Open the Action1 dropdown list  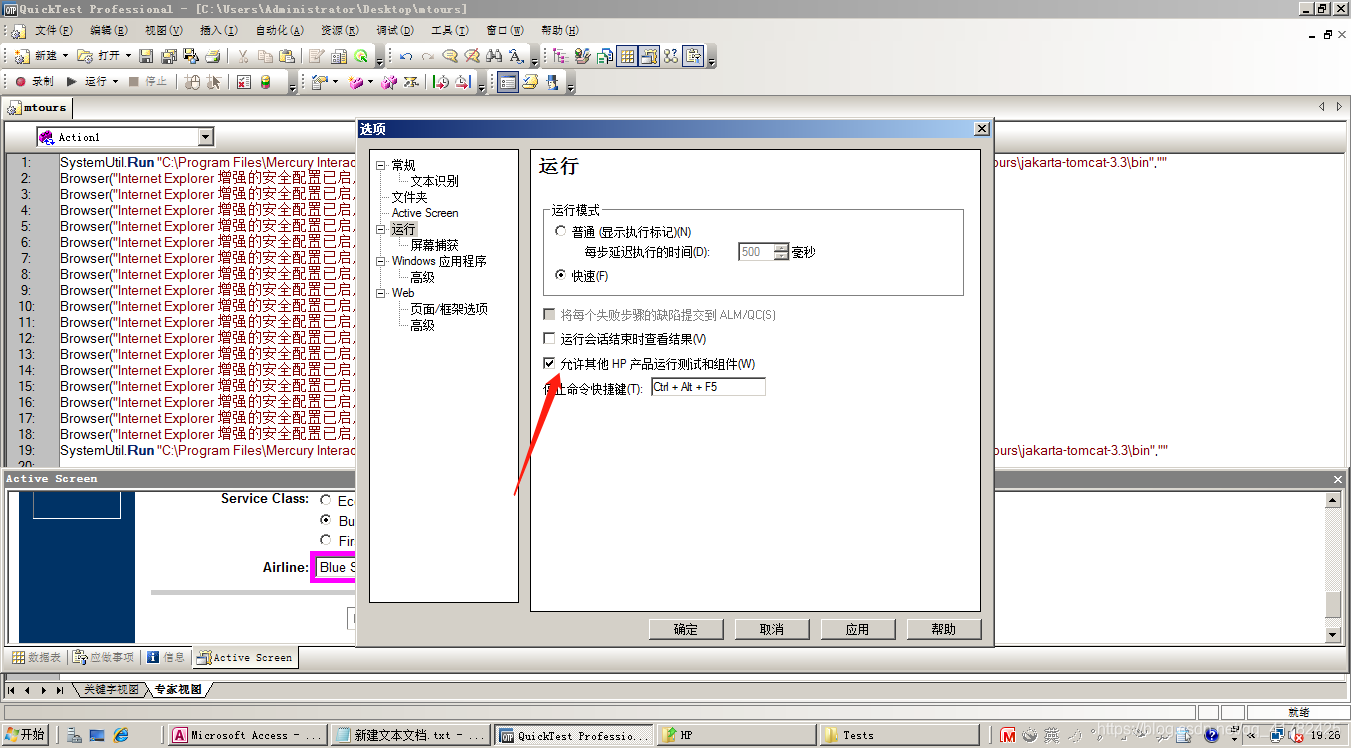[x=206, y=137]
